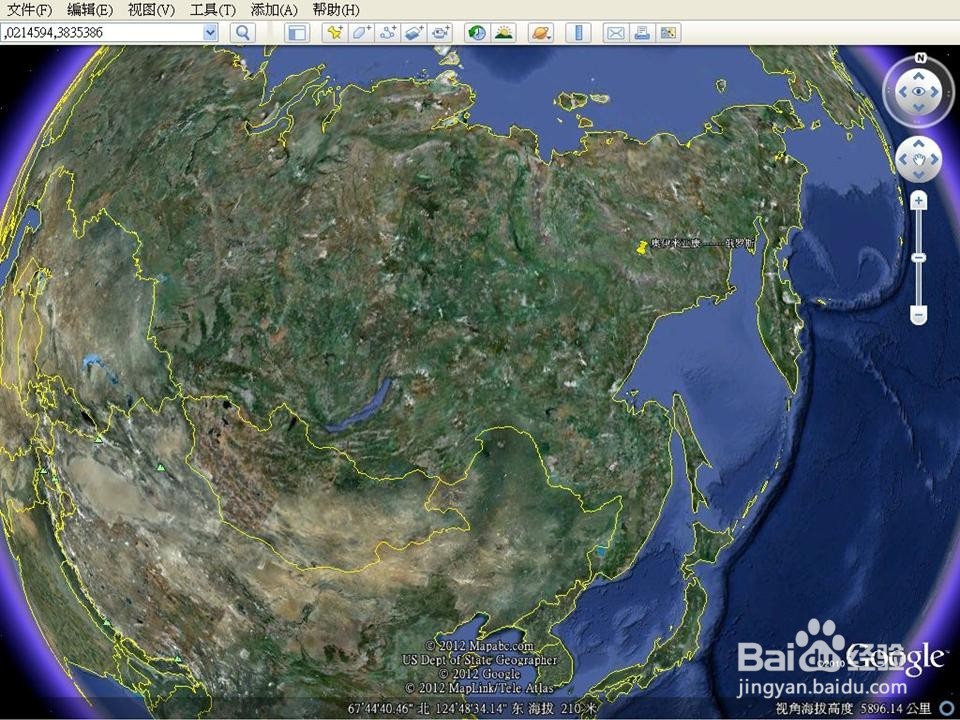
Task: Open the 工具(T) menu
Action: [x=212, y=10]
